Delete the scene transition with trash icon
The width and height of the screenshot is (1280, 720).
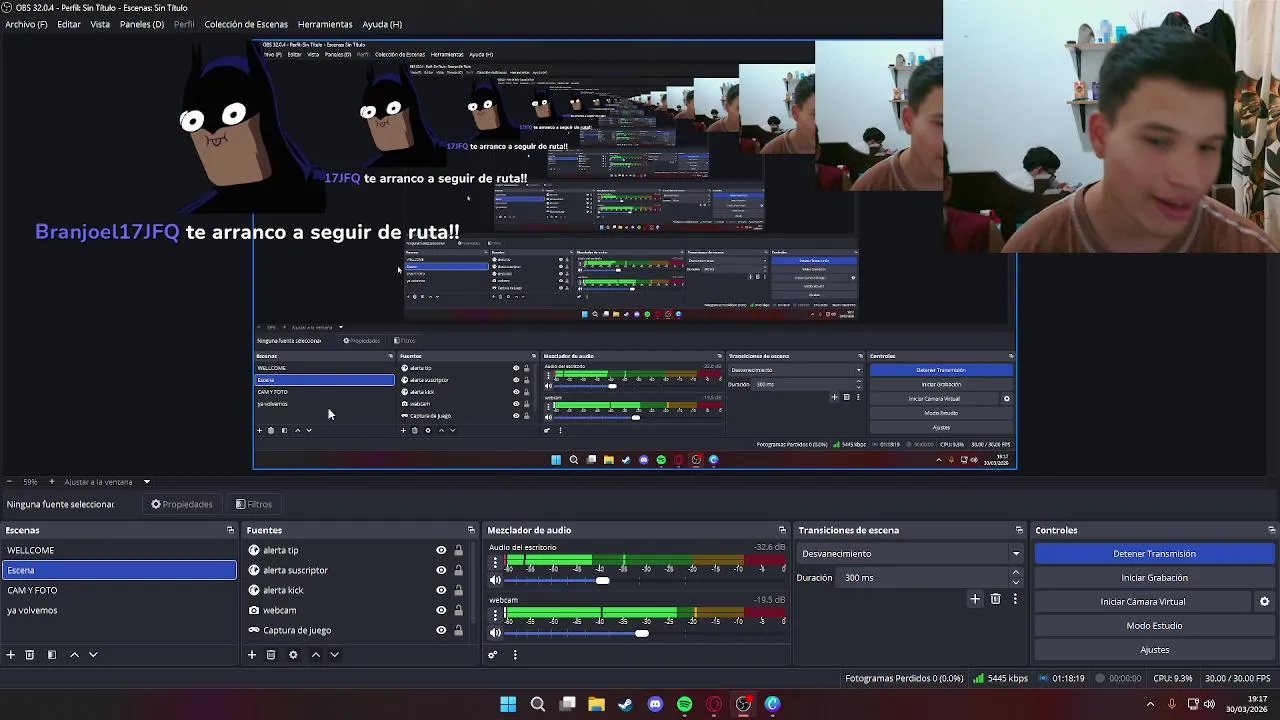pos(995,599)
